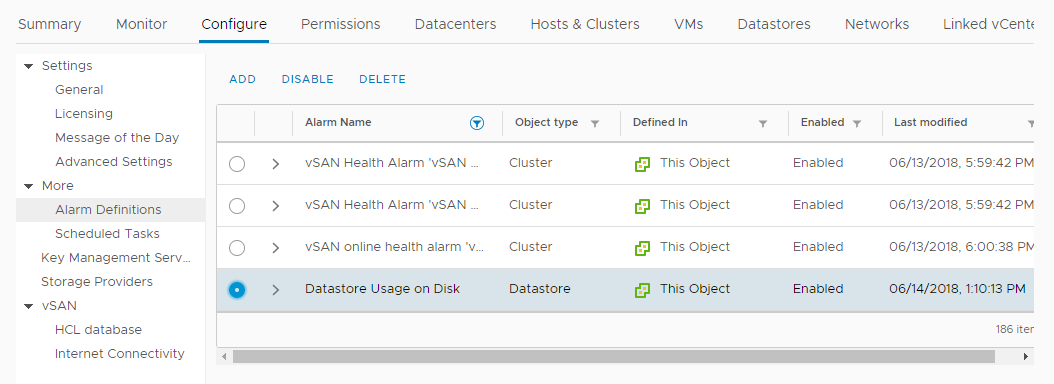This screenshot has width=1054, height=384.
Task: Collapse the More section in sidebar
Action: tap(28, 186)
